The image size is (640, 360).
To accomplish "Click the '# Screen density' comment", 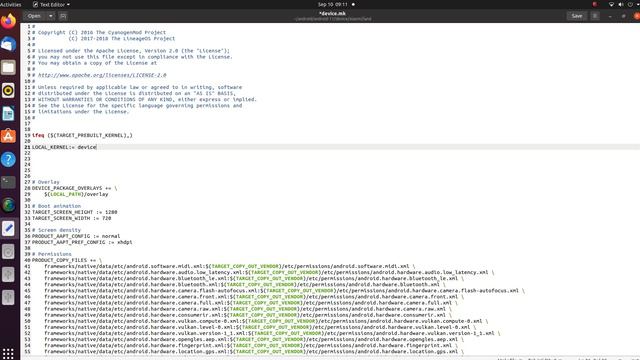I will click(56, 230).
